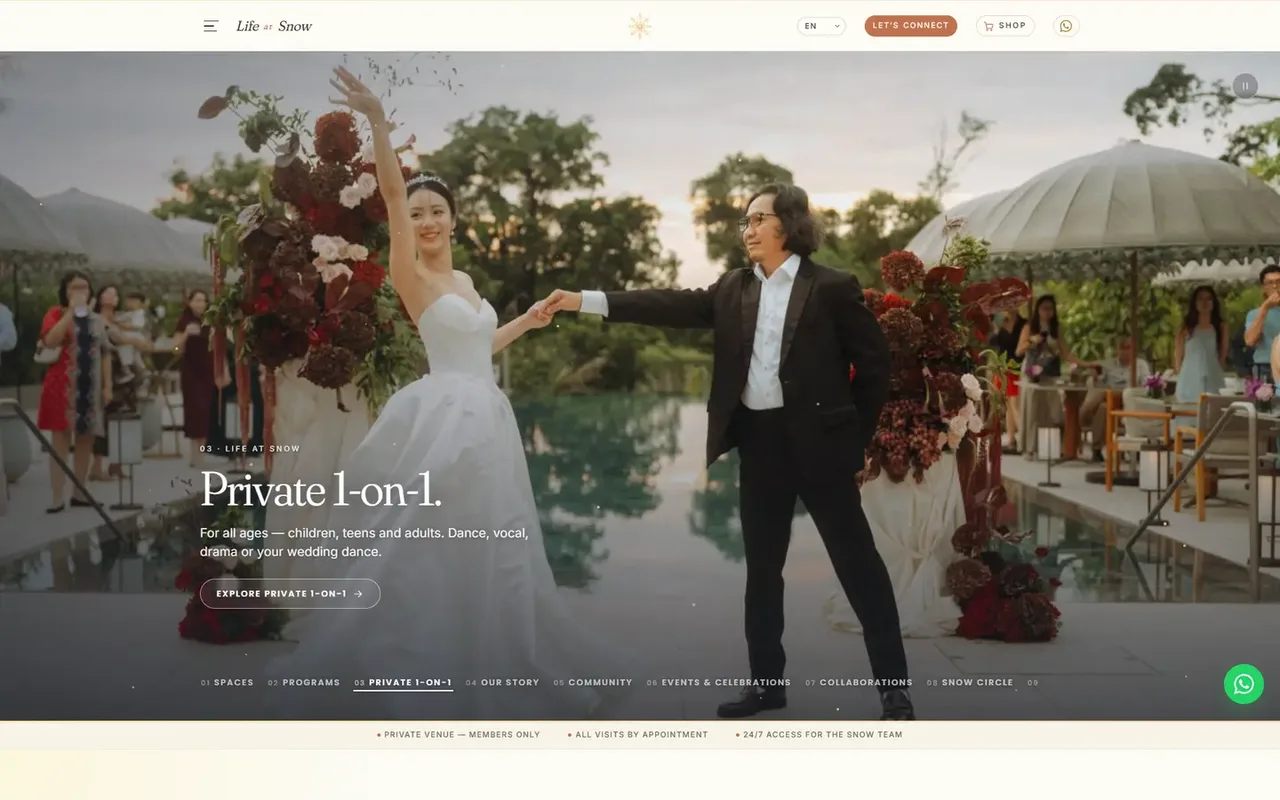Switch to the 01 Spaces slide

227,683
